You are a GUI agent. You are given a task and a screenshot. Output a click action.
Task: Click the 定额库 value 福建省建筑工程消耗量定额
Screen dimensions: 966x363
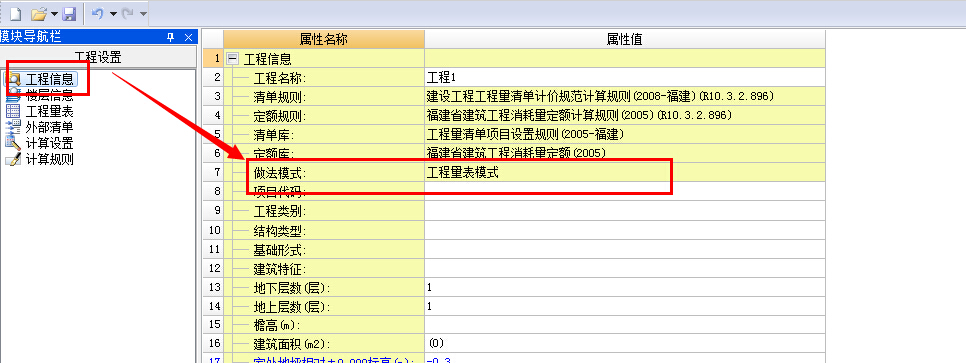click(625, 153)
